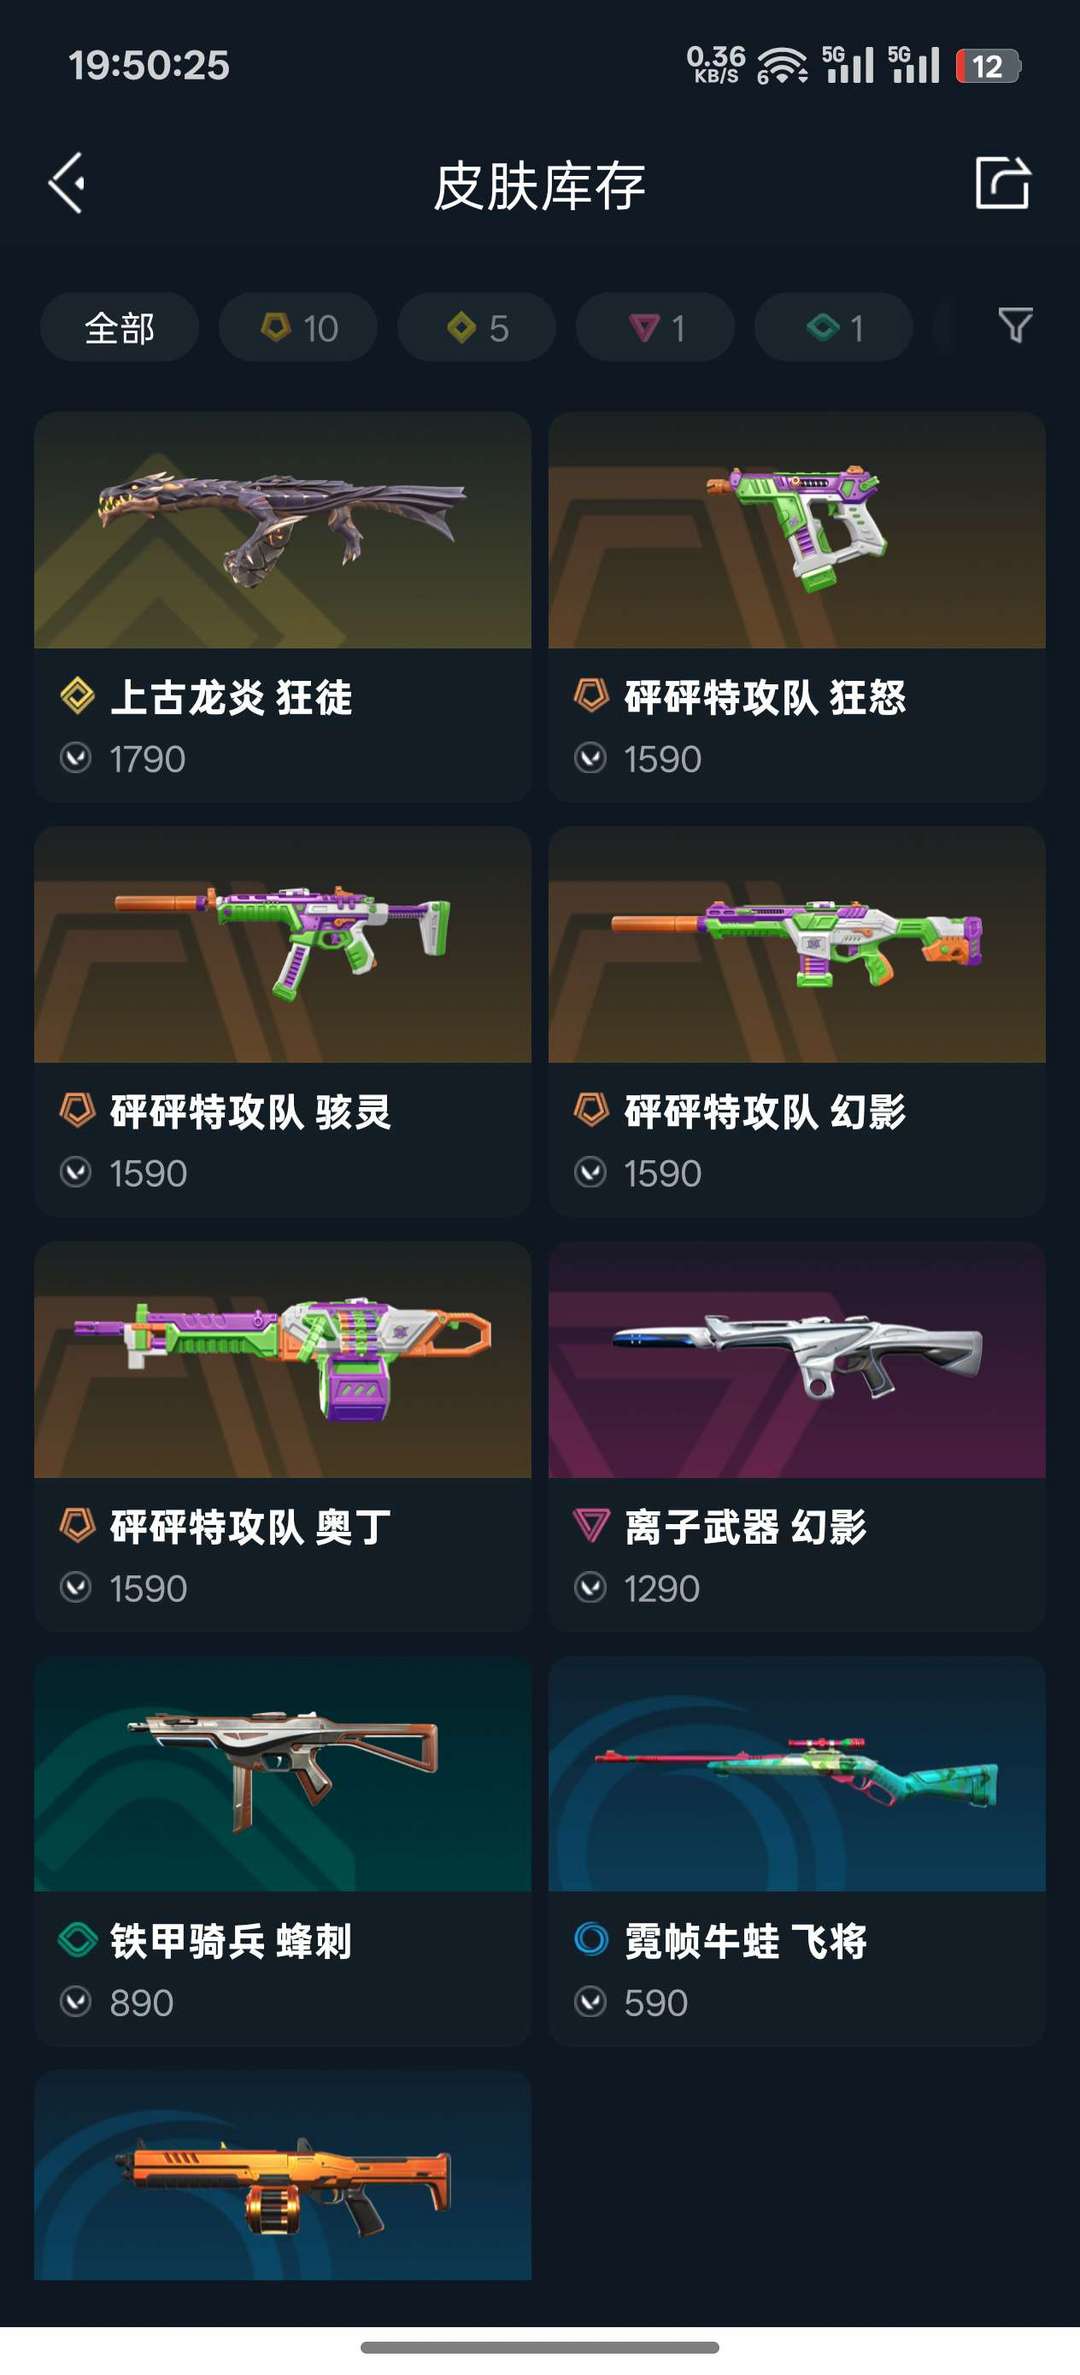
Task: Click the currency icon next to 1790
Action: pyautogui.click(x=76, y=759)
